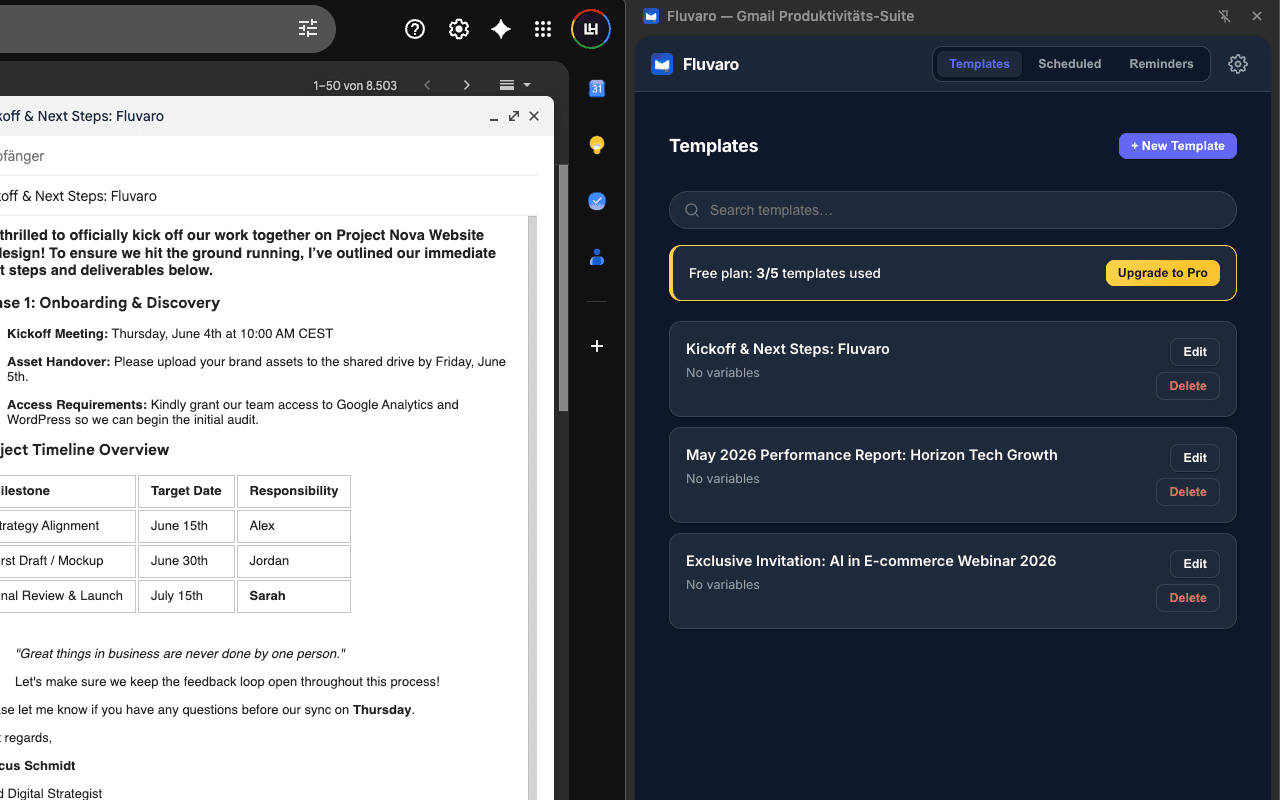Unpin the Fluvaro side panel
This screenshot has width=1280, height=800.
coord(1225,16)
